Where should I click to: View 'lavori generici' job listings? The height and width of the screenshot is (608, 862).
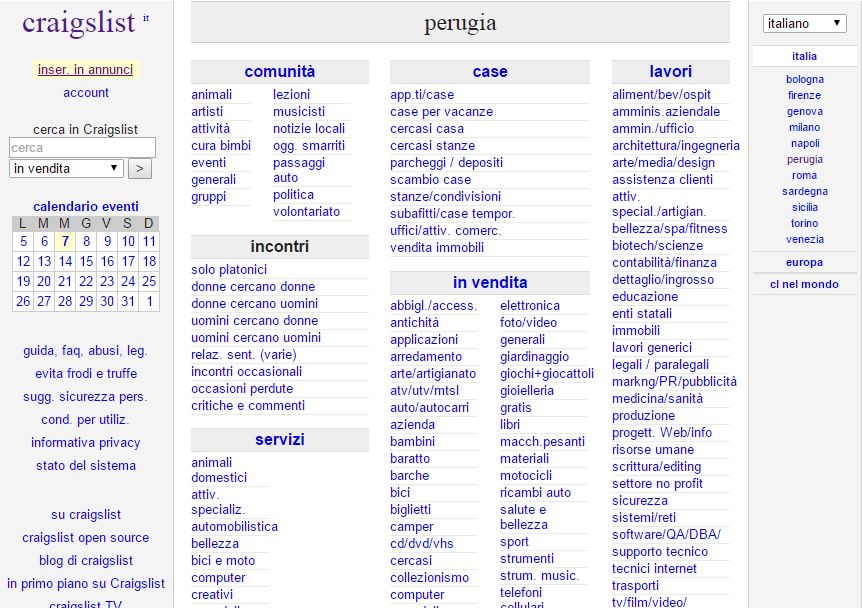(x=651, y=348)
